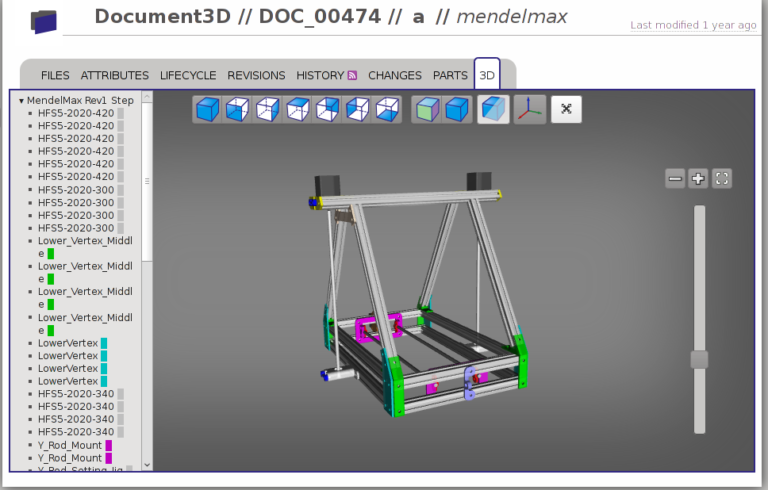Select the MendelMax Rev1 Step label
Viewport: 768px width, 490px height.
tap(80, 100)
